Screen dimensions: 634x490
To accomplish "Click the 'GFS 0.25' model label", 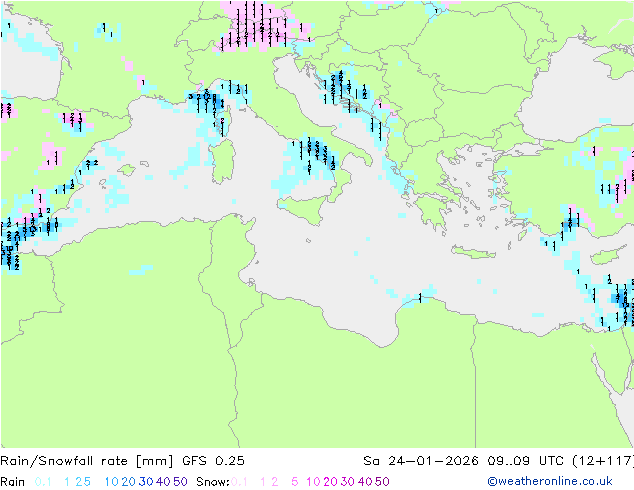I will 213,460.
